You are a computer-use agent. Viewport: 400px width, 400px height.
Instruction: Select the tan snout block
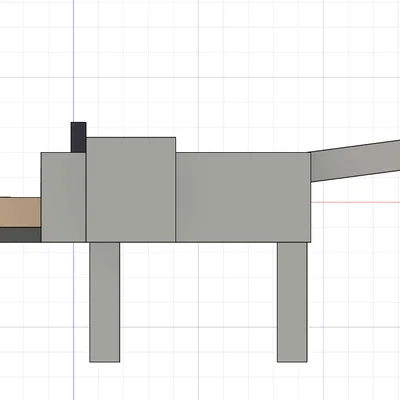(x=20, y=213)
